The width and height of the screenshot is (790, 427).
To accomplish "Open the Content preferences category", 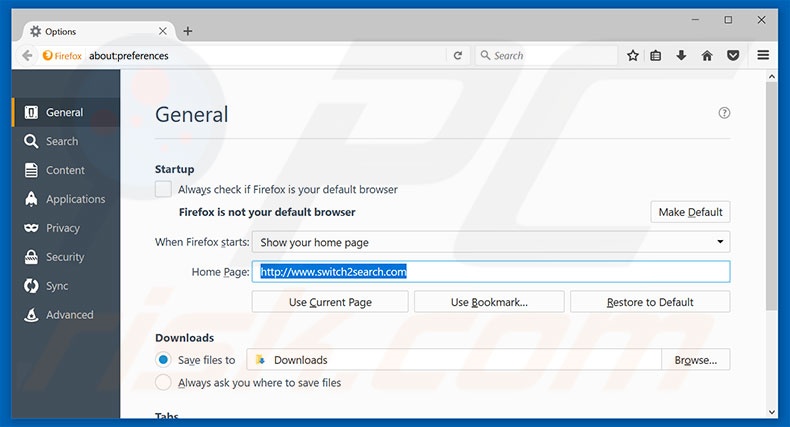I will [65, 170].
